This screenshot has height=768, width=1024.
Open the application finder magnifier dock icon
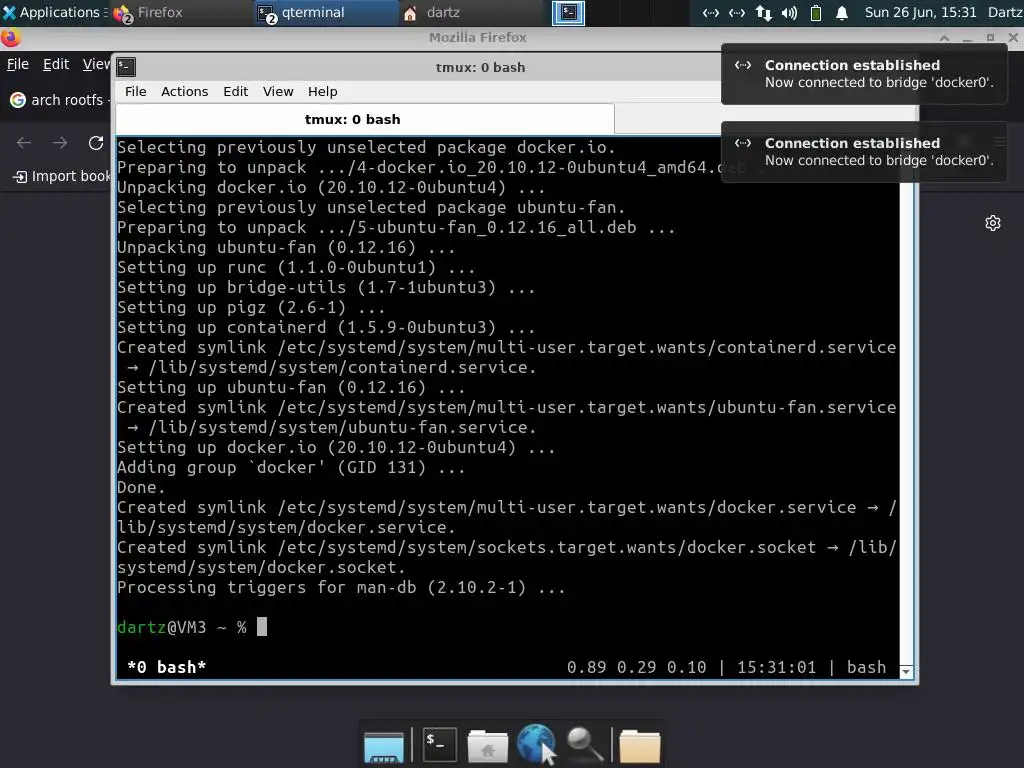tap(584, 744)
